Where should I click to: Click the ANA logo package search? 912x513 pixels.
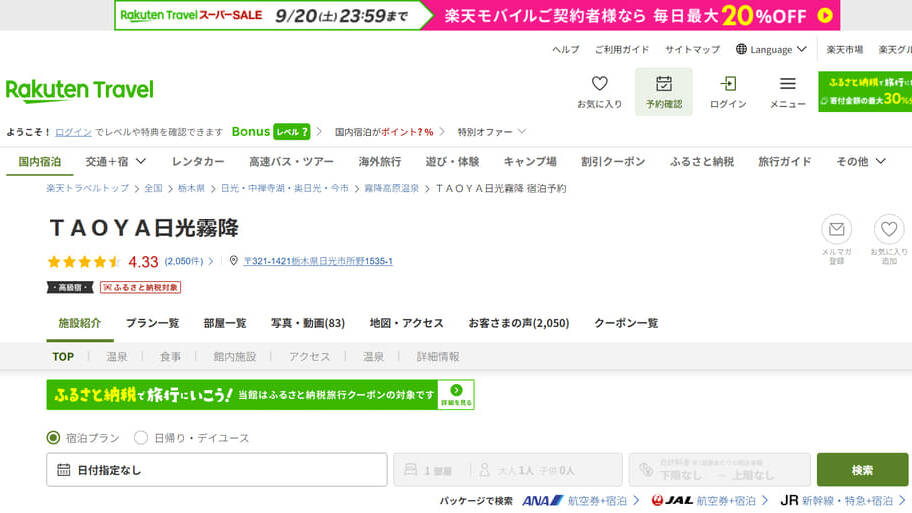tap(542, 500)
